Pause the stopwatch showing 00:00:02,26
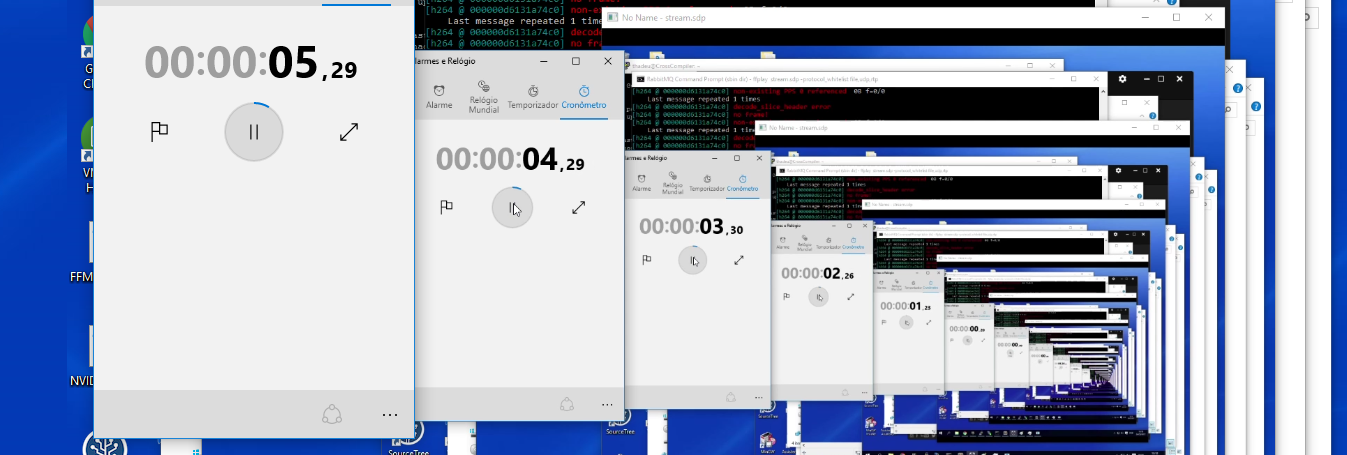1347x455 pixels. (x=818, y=297)
